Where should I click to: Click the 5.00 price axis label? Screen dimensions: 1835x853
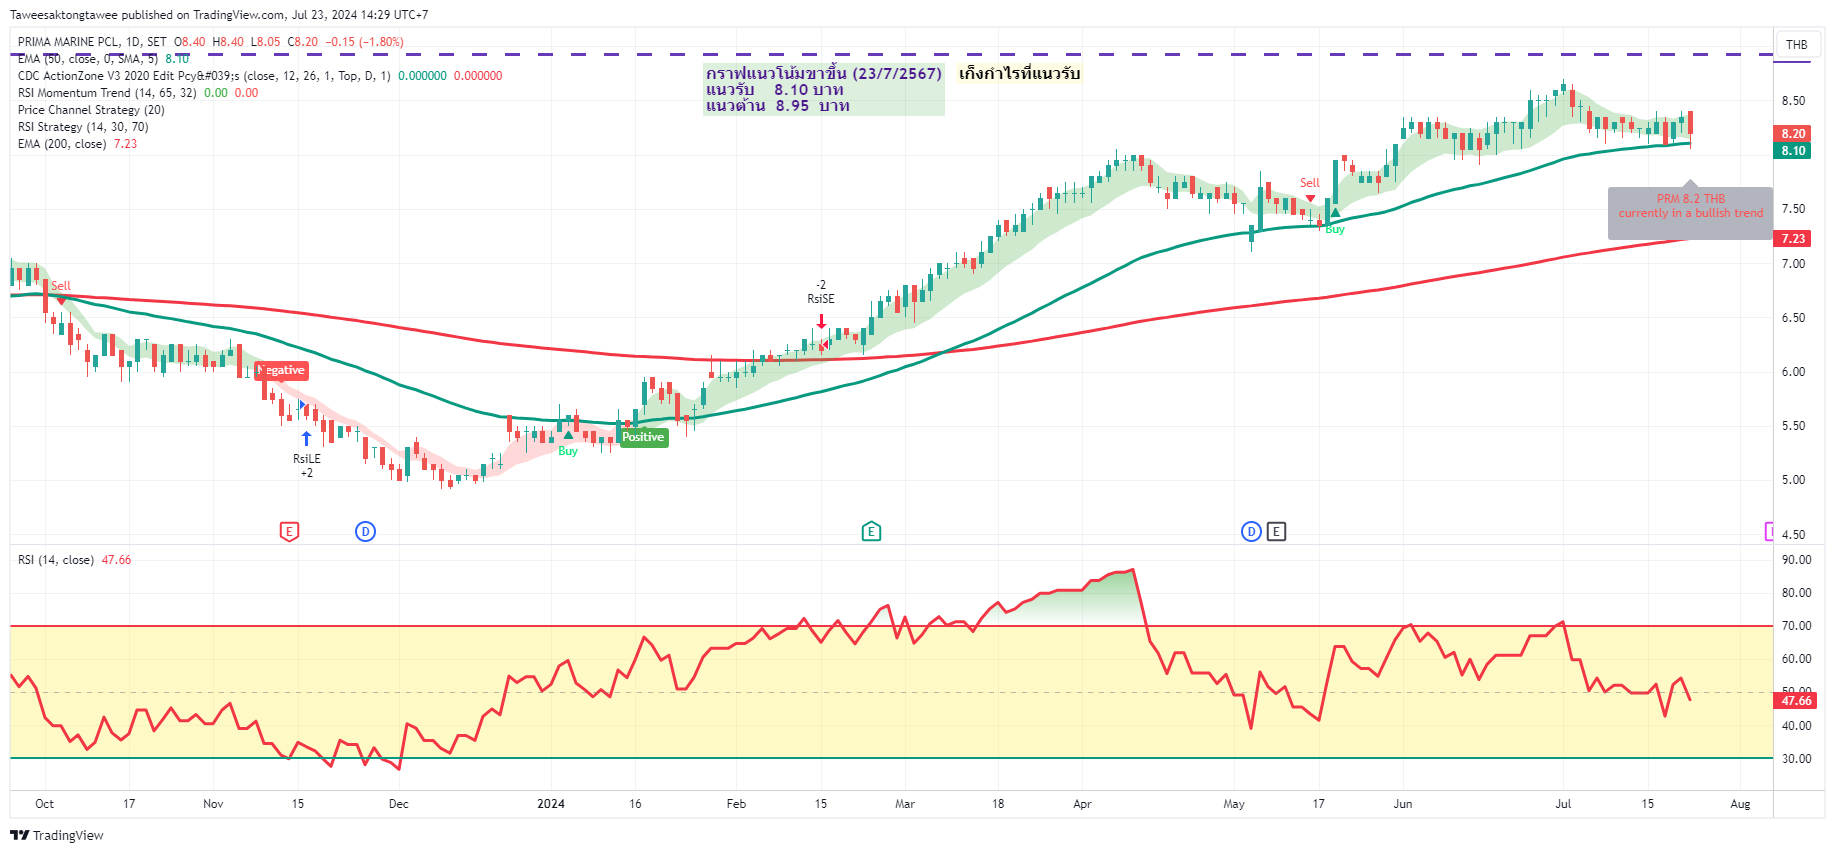1793,480
